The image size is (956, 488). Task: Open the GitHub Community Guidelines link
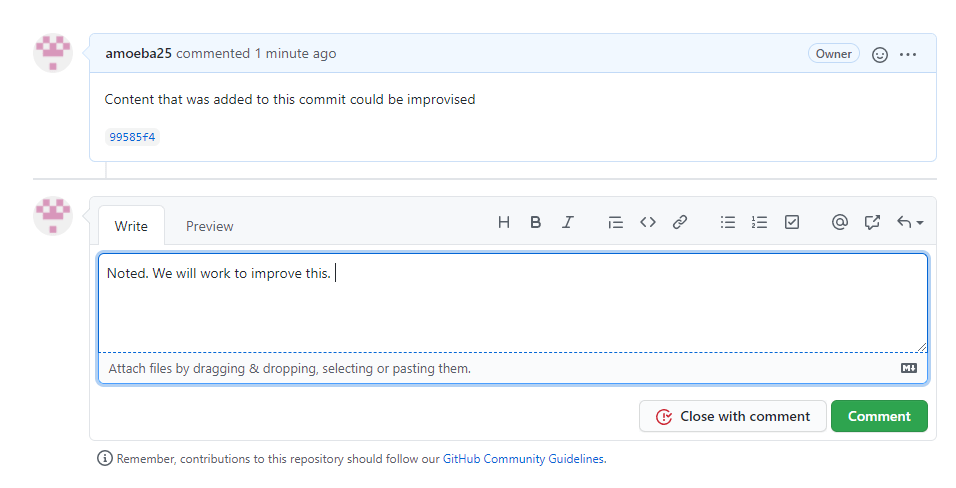tap(523, 459)
